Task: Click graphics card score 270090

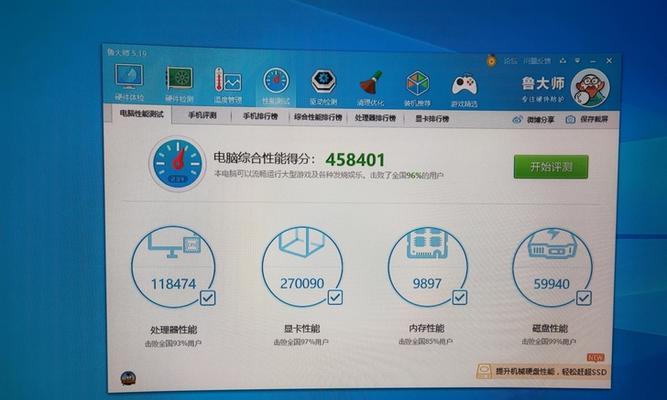Action: (302, 283)
